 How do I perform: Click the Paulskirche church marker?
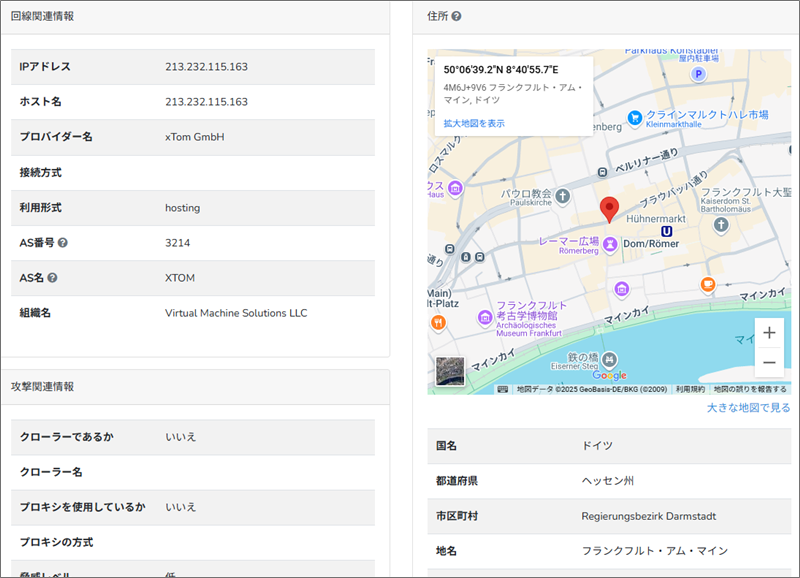562,196
